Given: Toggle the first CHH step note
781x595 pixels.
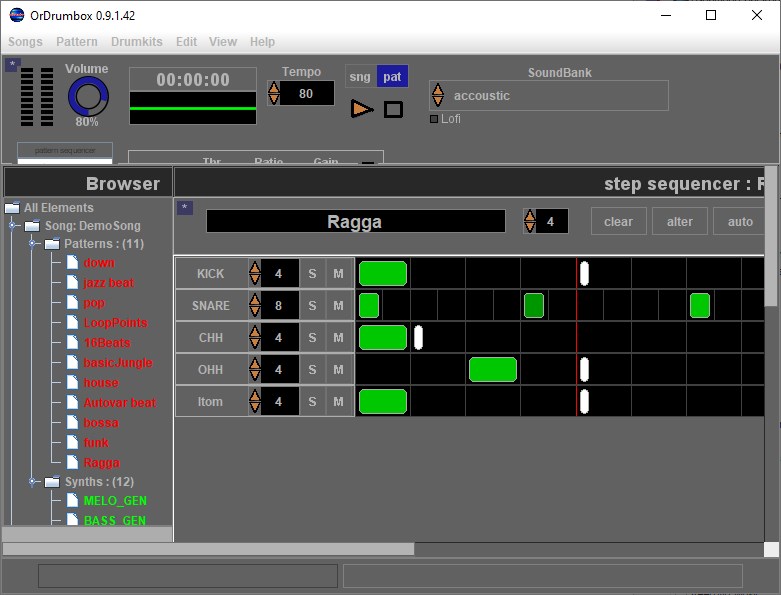Looking at the screenshot, I should [x=383, y=338].
